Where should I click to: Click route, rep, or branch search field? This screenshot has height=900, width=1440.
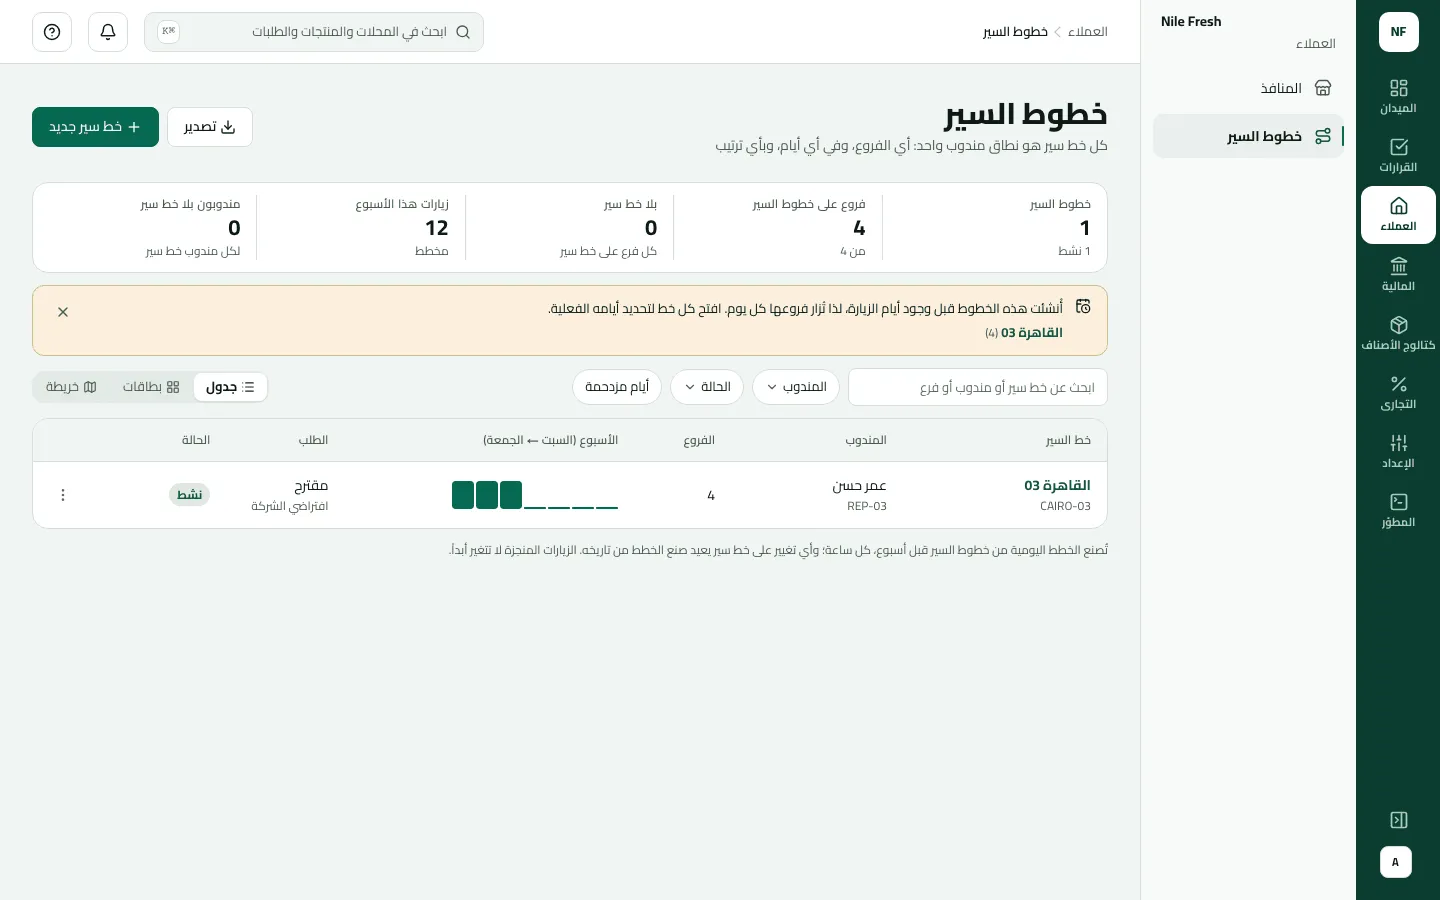pos(978,387)
